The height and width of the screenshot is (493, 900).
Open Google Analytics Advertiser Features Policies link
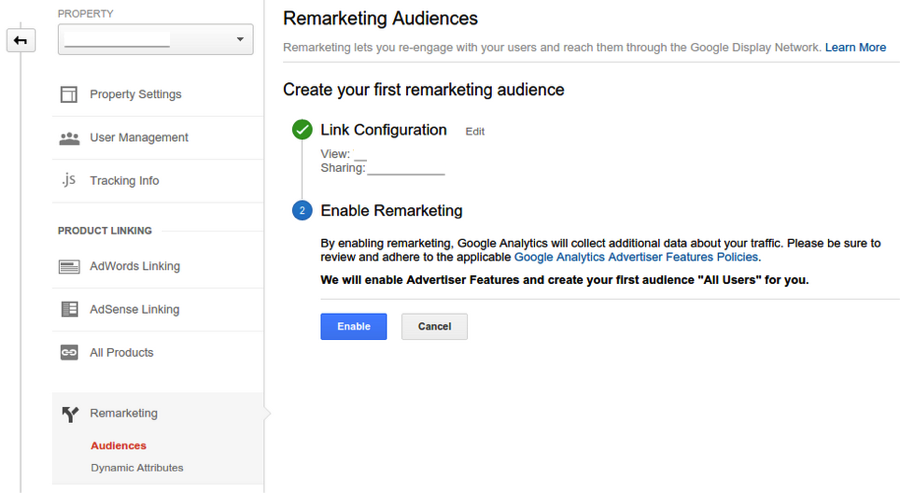point(636,257)
